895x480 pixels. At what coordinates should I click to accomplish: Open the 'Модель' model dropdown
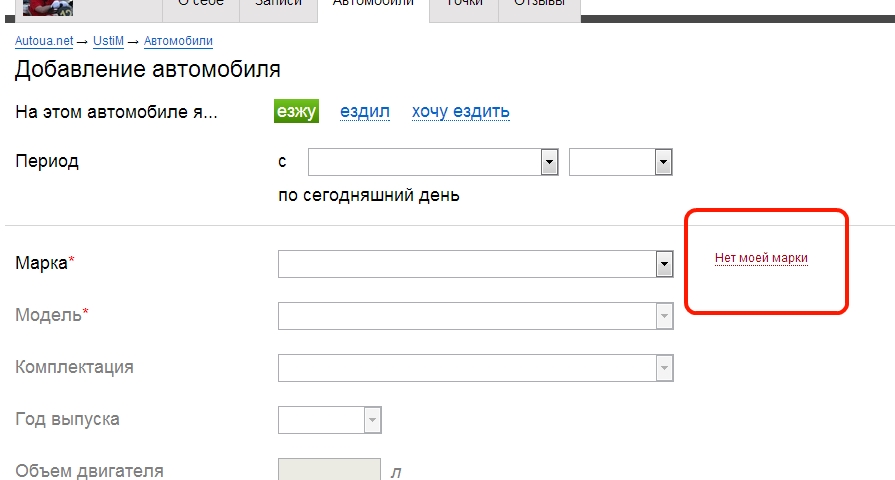[x=475, y=316]
